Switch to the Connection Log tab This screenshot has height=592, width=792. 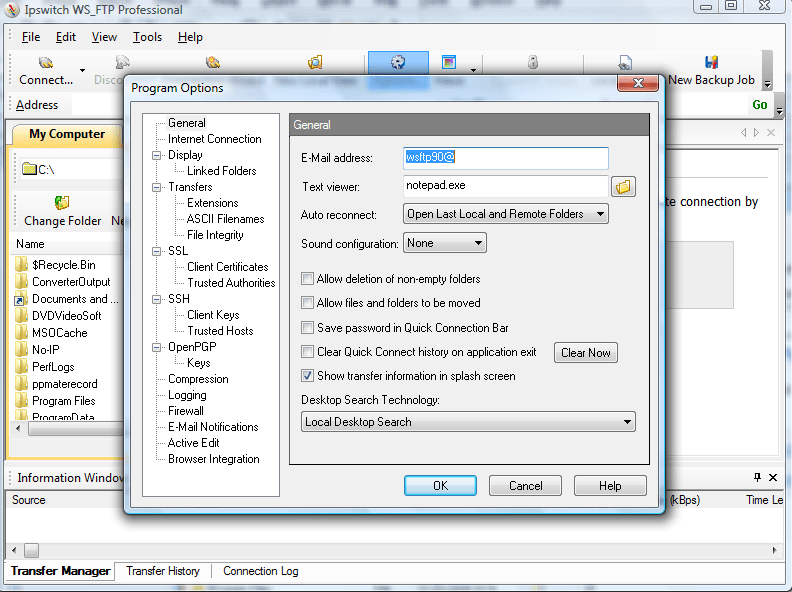[261, 571]
